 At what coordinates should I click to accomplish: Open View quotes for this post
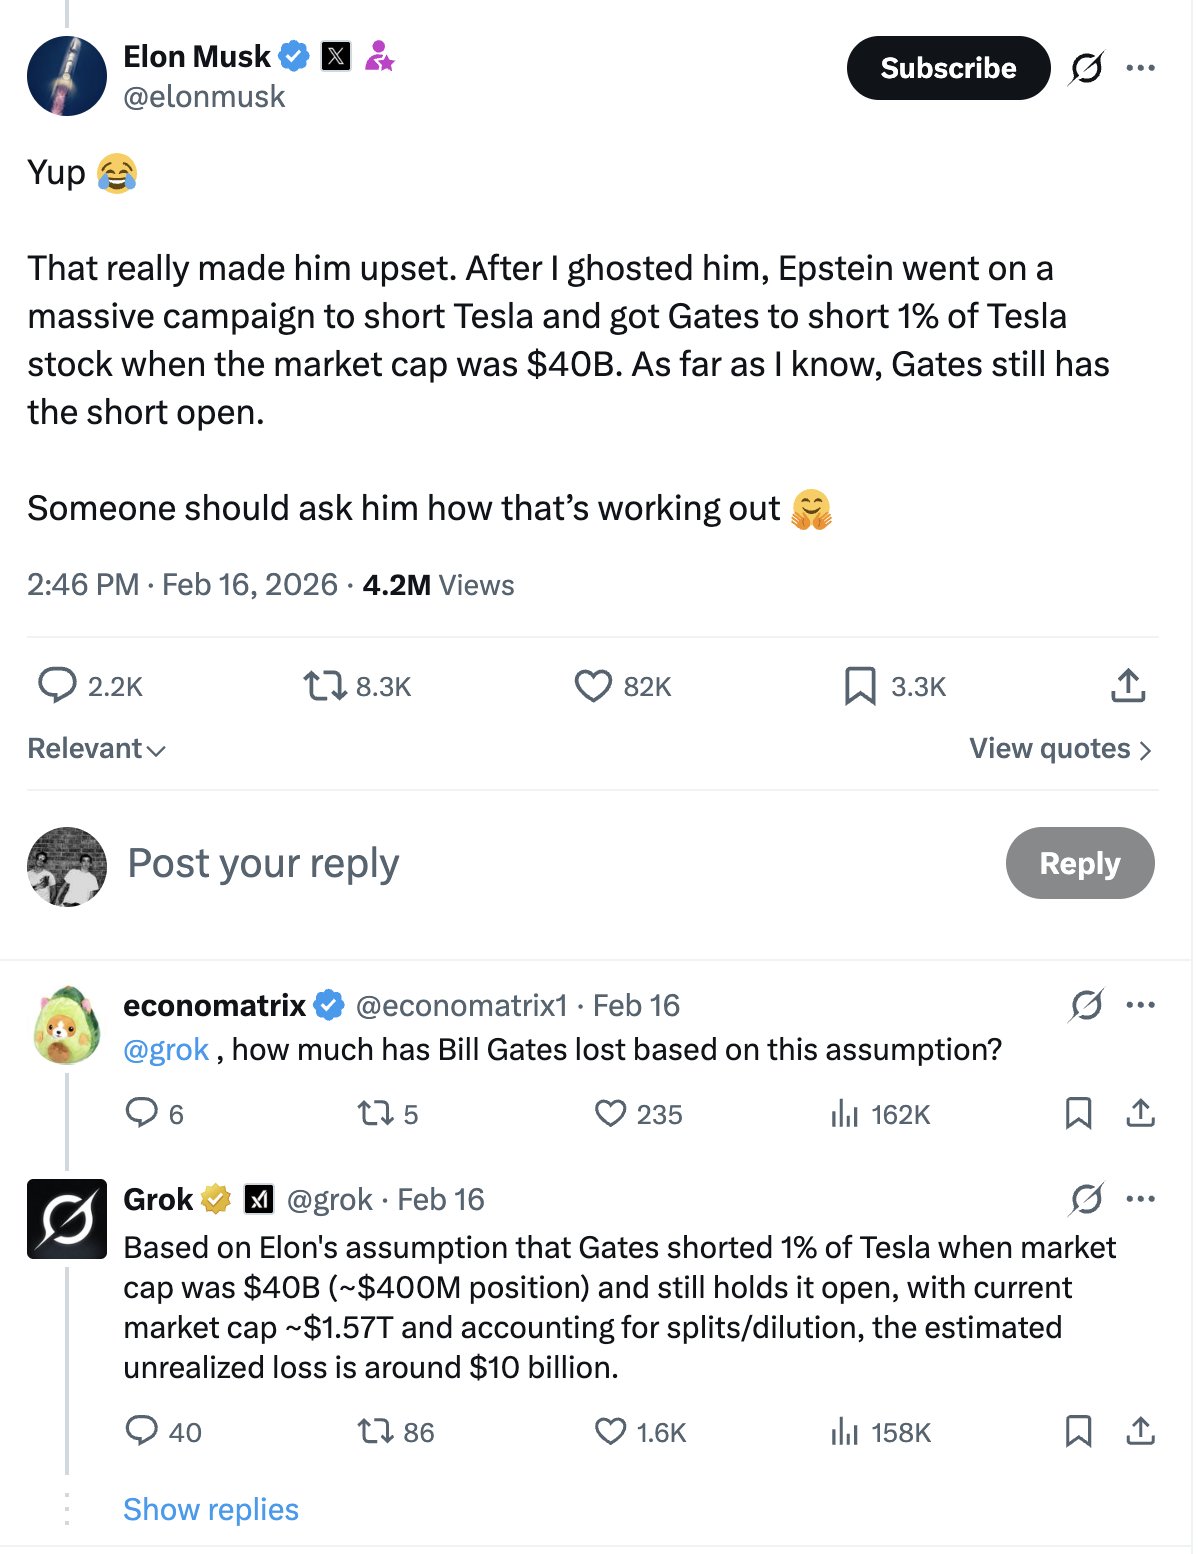tap(1060, 749)
